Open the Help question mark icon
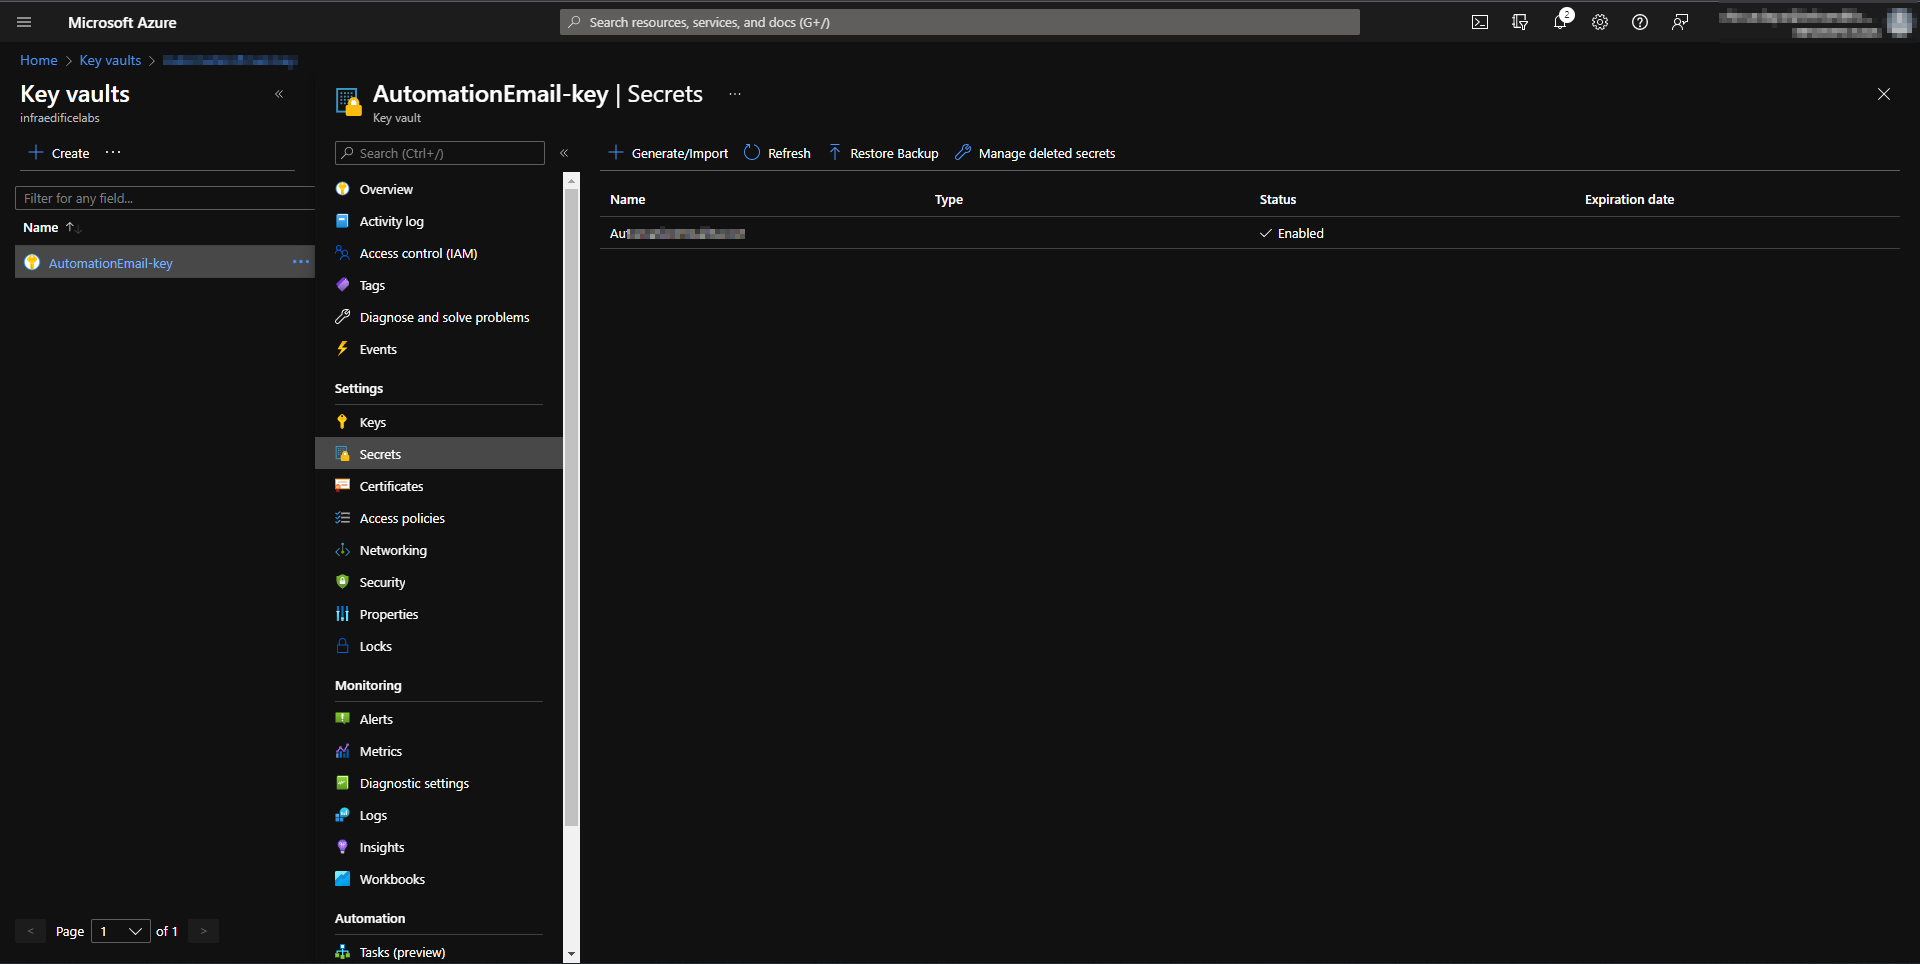The height and width of the screenshot is (964, 1920). (x=1640, y=22)
